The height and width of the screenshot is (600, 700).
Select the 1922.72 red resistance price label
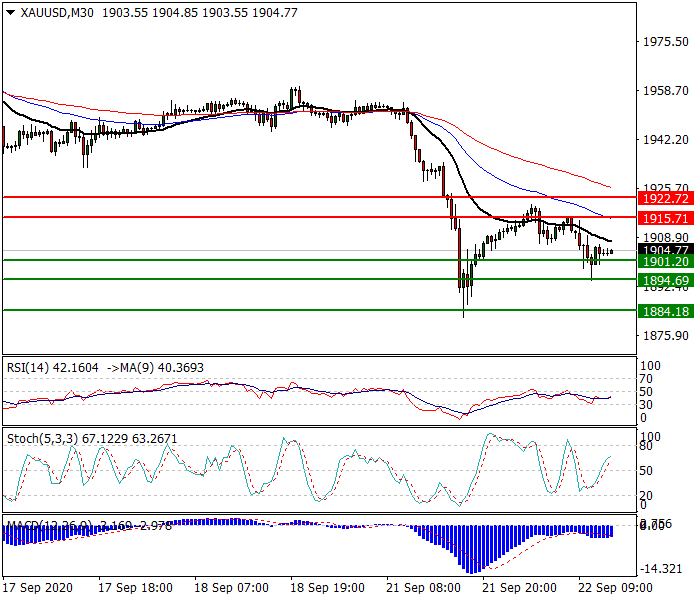pos(666,199)
